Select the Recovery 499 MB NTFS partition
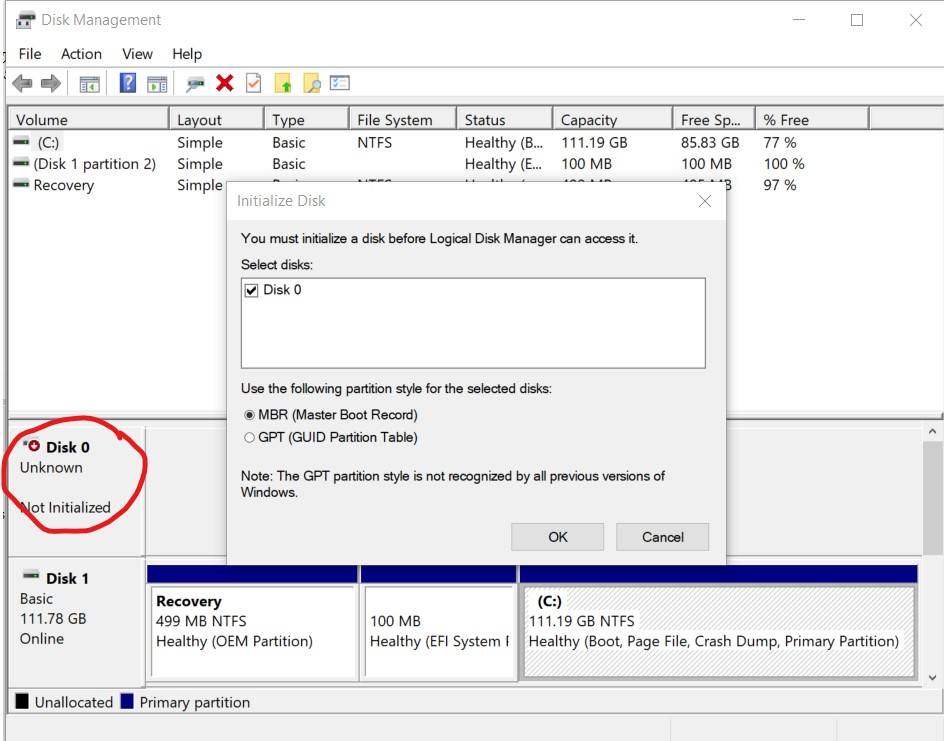The width and height of the screenshot is (944, 741). tap(252, 623)
